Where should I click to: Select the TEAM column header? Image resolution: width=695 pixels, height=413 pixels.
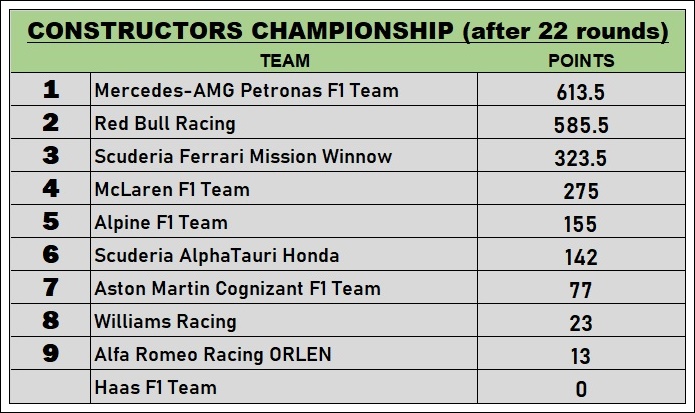point(284,61)
